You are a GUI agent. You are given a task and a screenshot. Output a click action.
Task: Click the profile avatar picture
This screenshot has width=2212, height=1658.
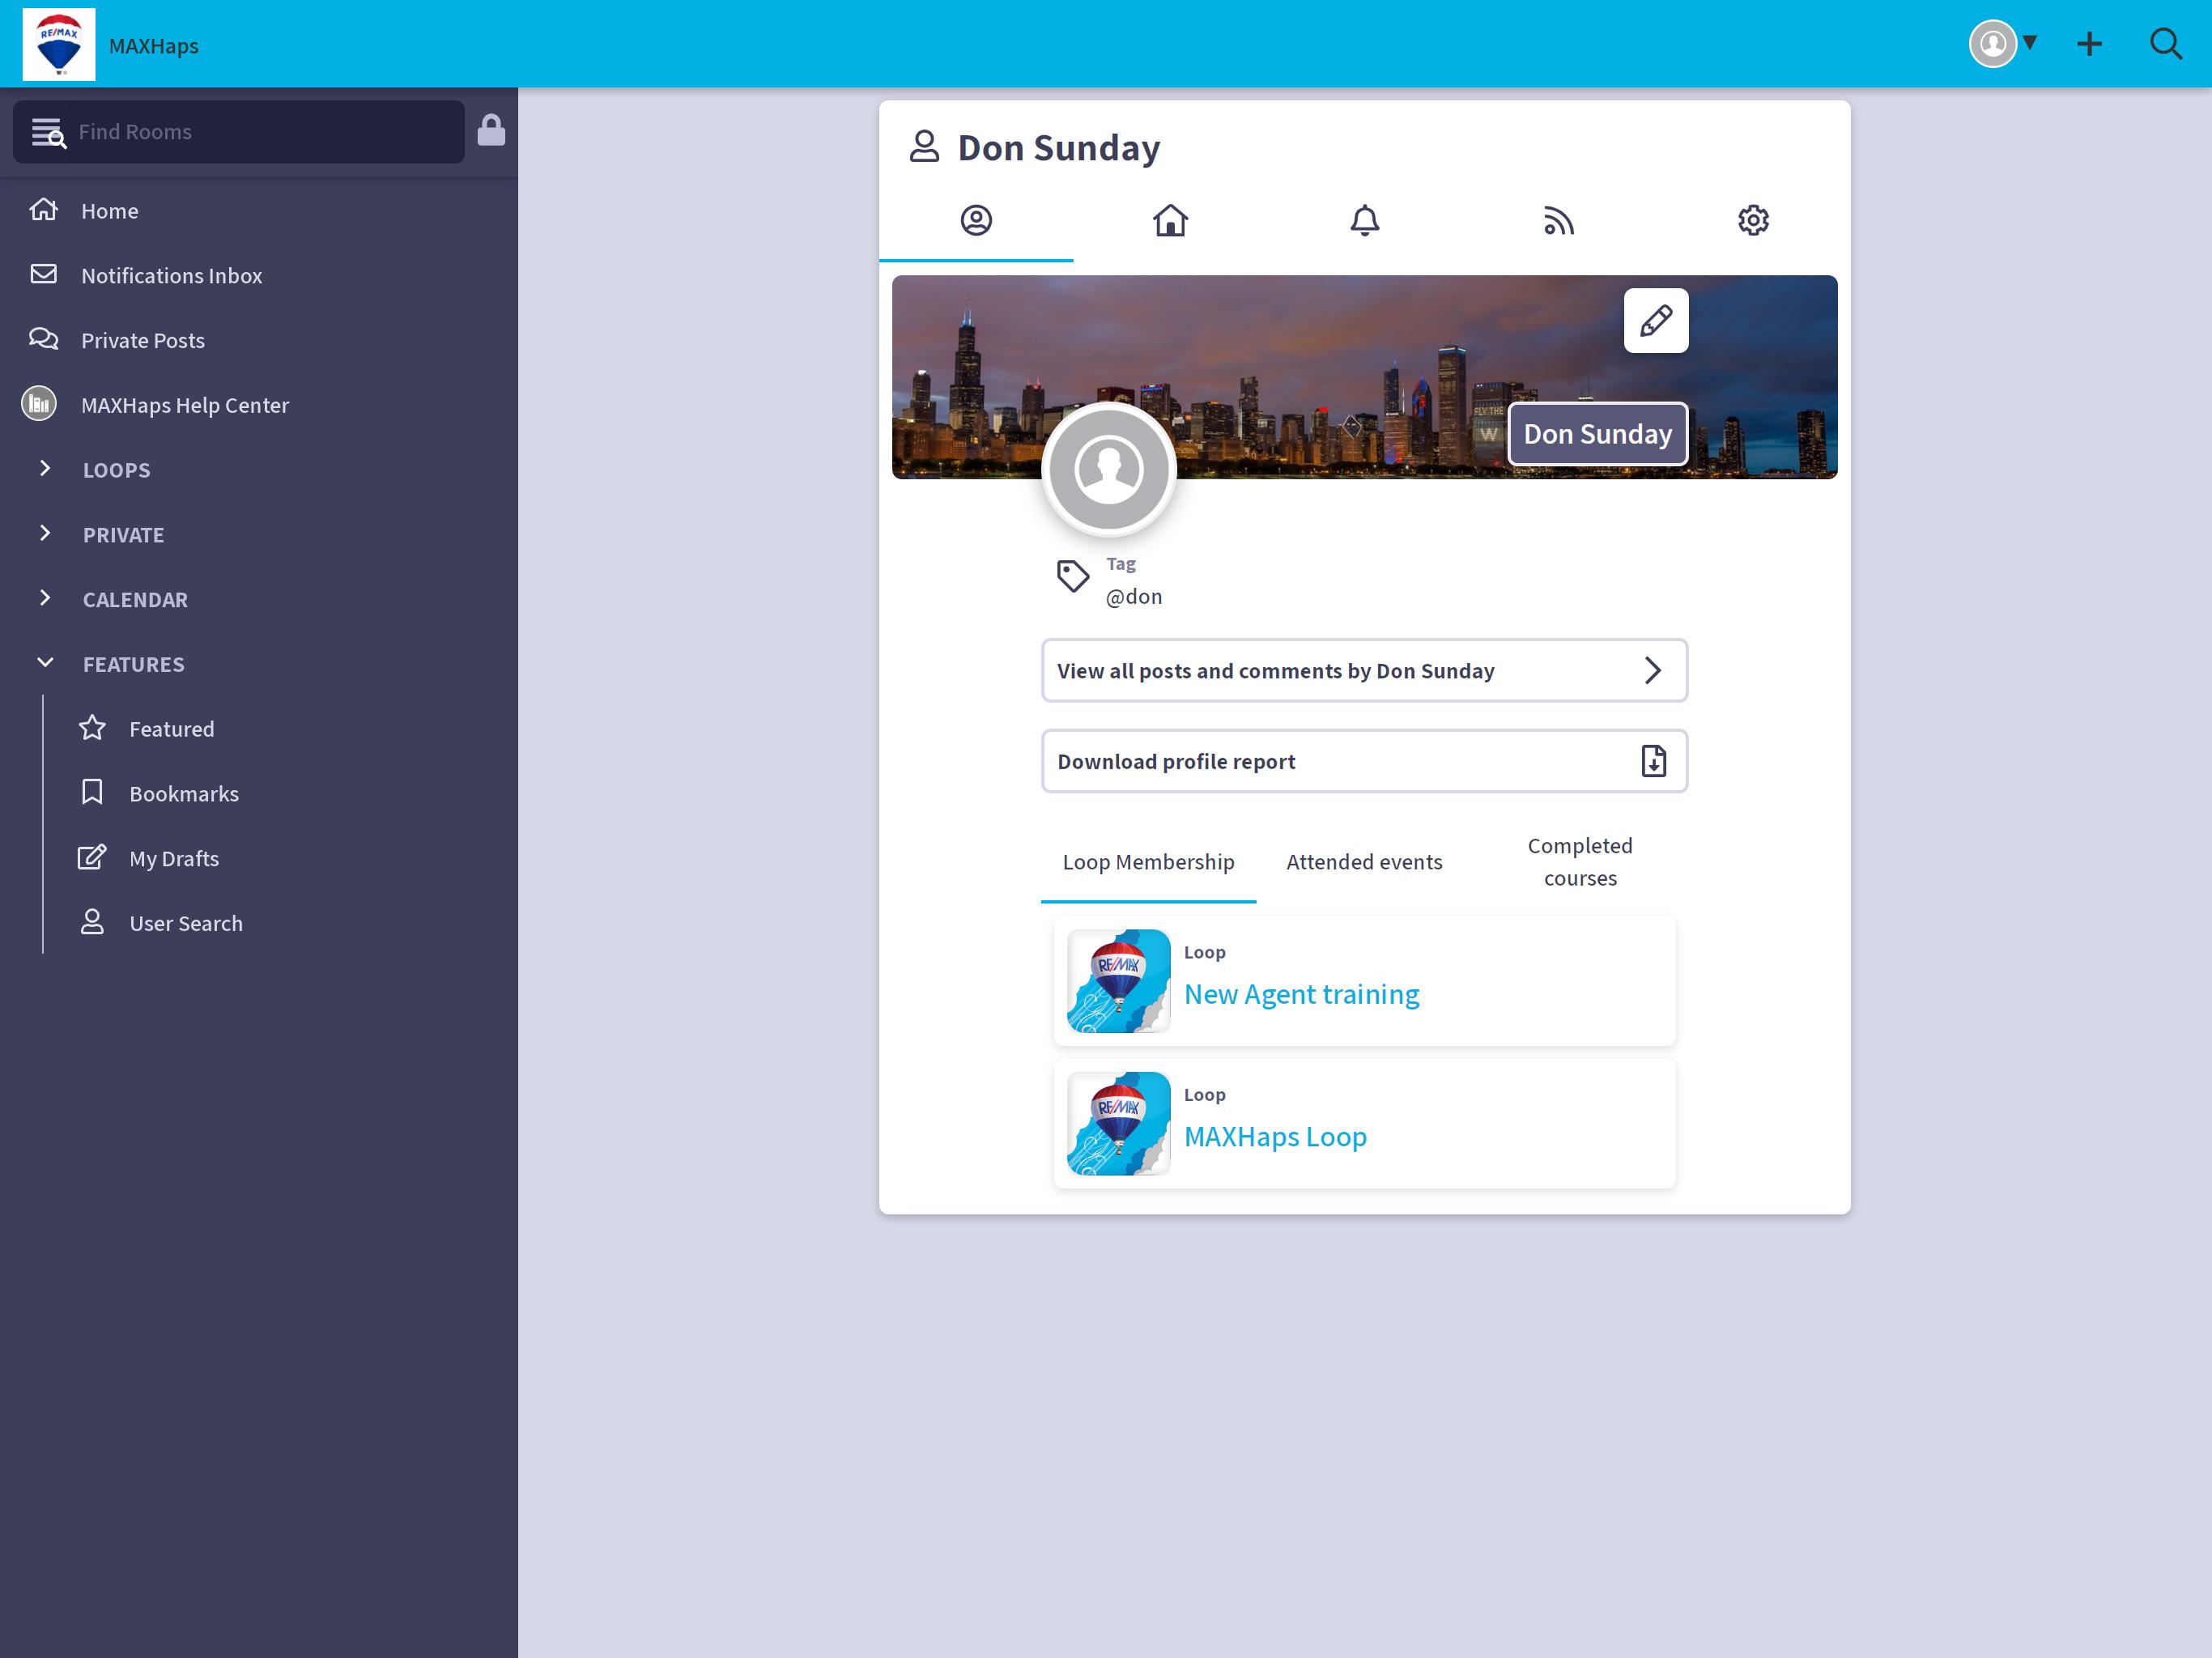click(1109, 470)
